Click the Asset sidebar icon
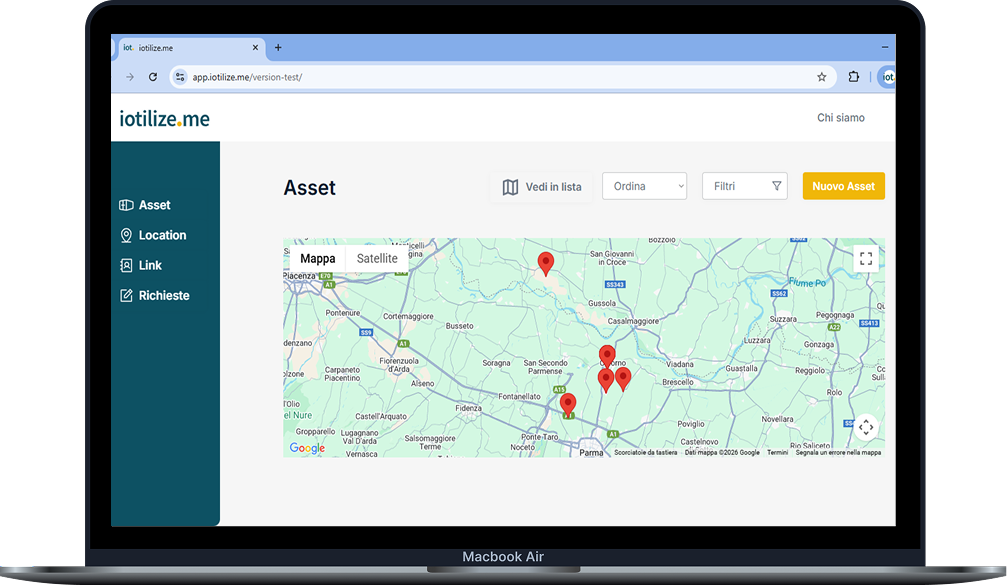 click(x=126, y=205)
